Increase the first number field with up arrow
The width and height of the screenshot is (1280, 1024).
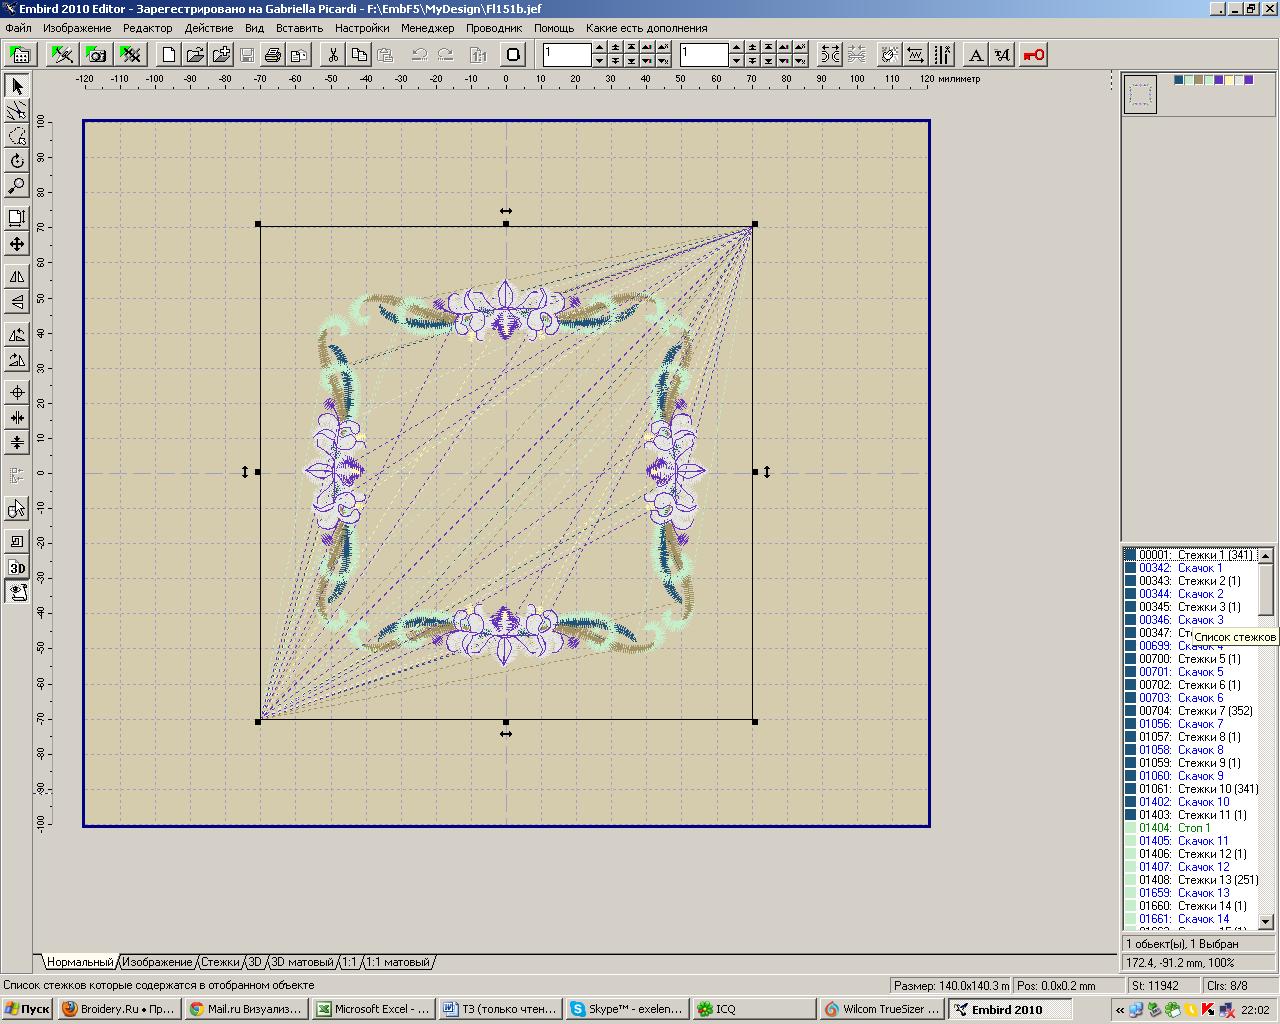[599, 47]
